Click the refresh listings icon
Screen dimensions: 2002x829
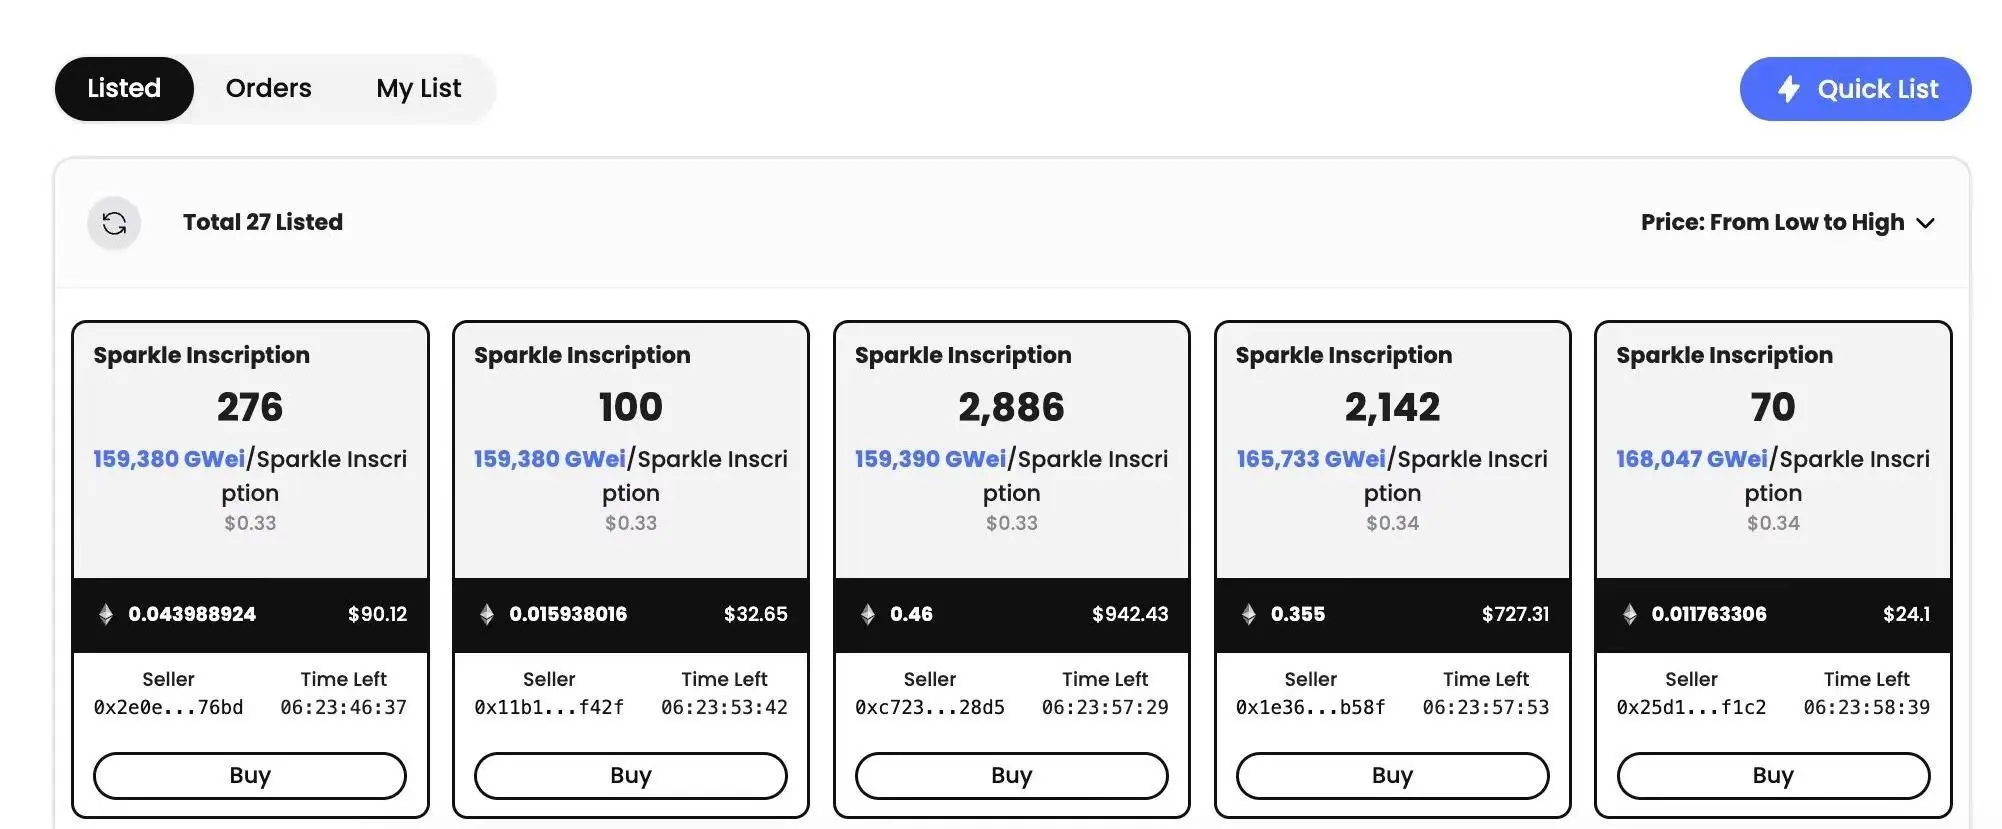pos(114,223)
